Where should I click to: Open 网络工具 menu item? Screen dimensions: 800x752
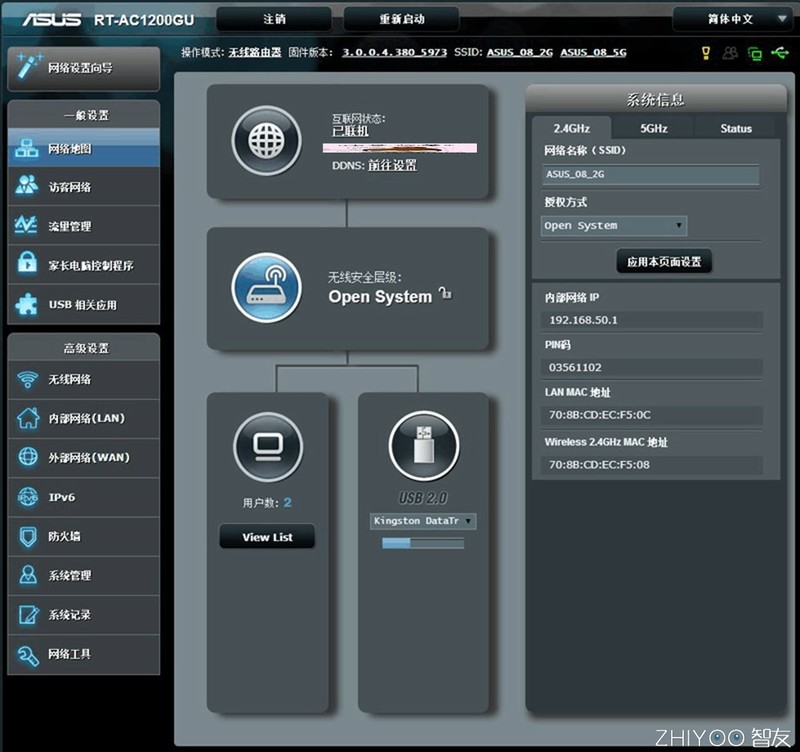click(84, 654)
